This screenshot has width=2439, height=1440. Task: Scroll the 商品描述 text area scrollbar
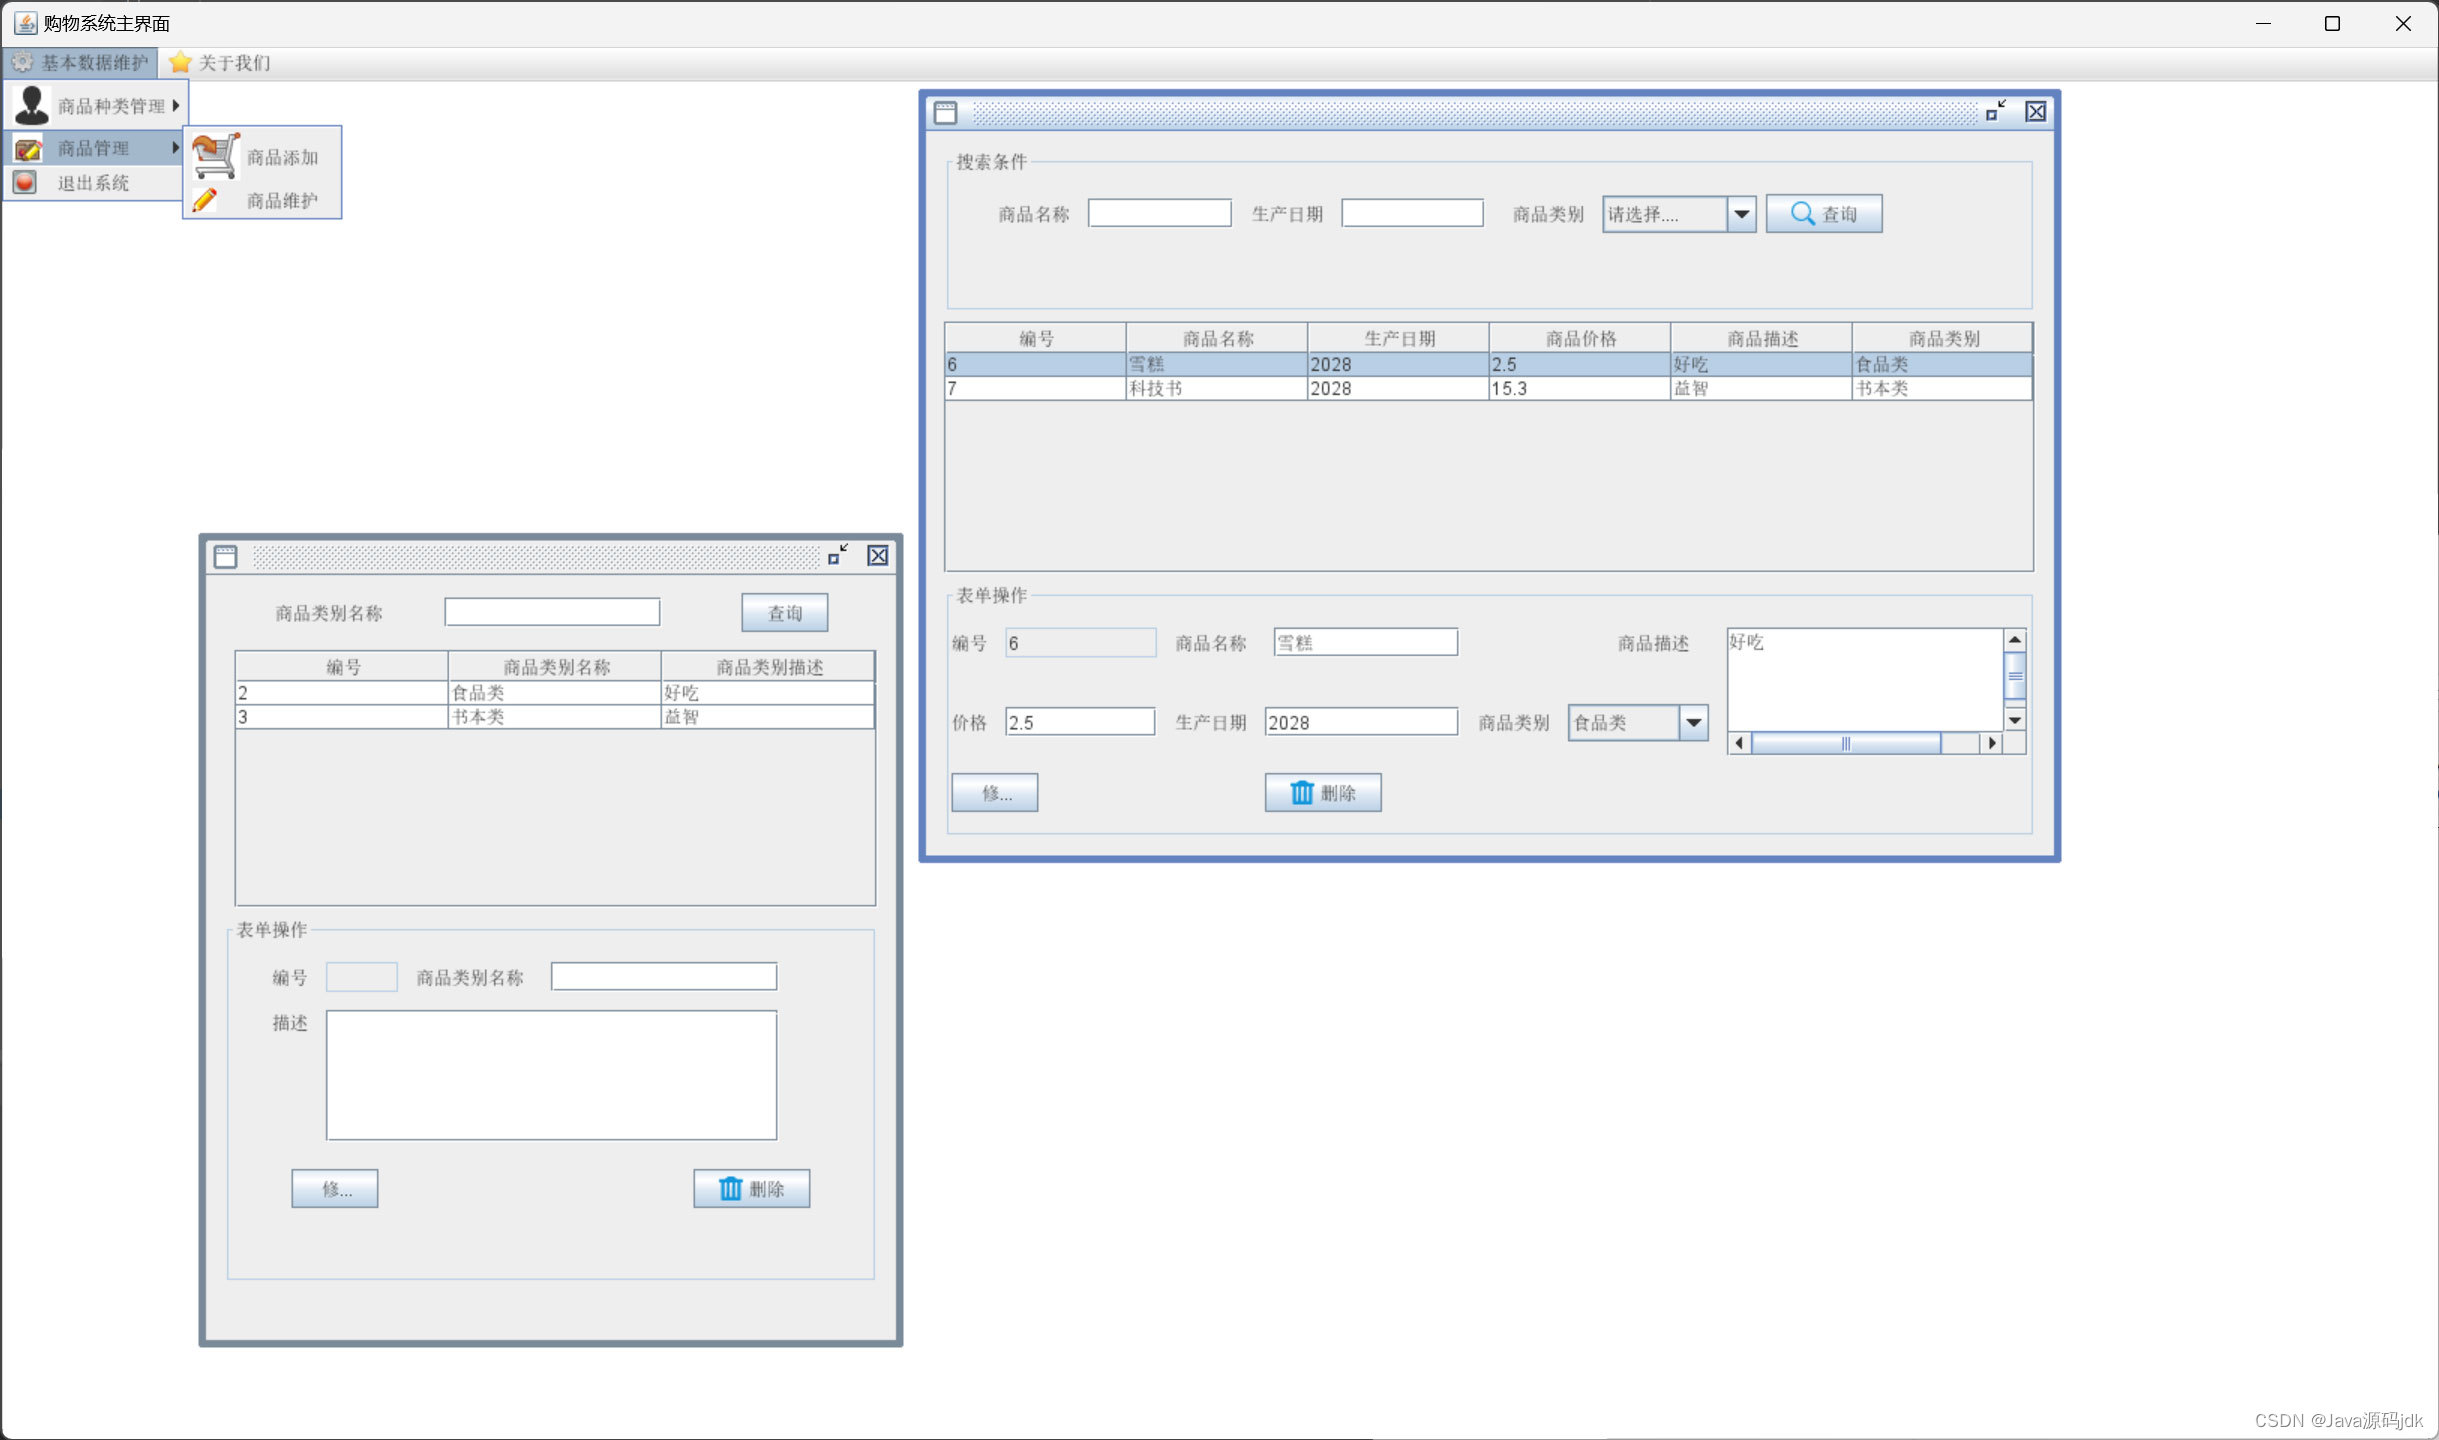pyautogui.click(x=2014, y=677)
